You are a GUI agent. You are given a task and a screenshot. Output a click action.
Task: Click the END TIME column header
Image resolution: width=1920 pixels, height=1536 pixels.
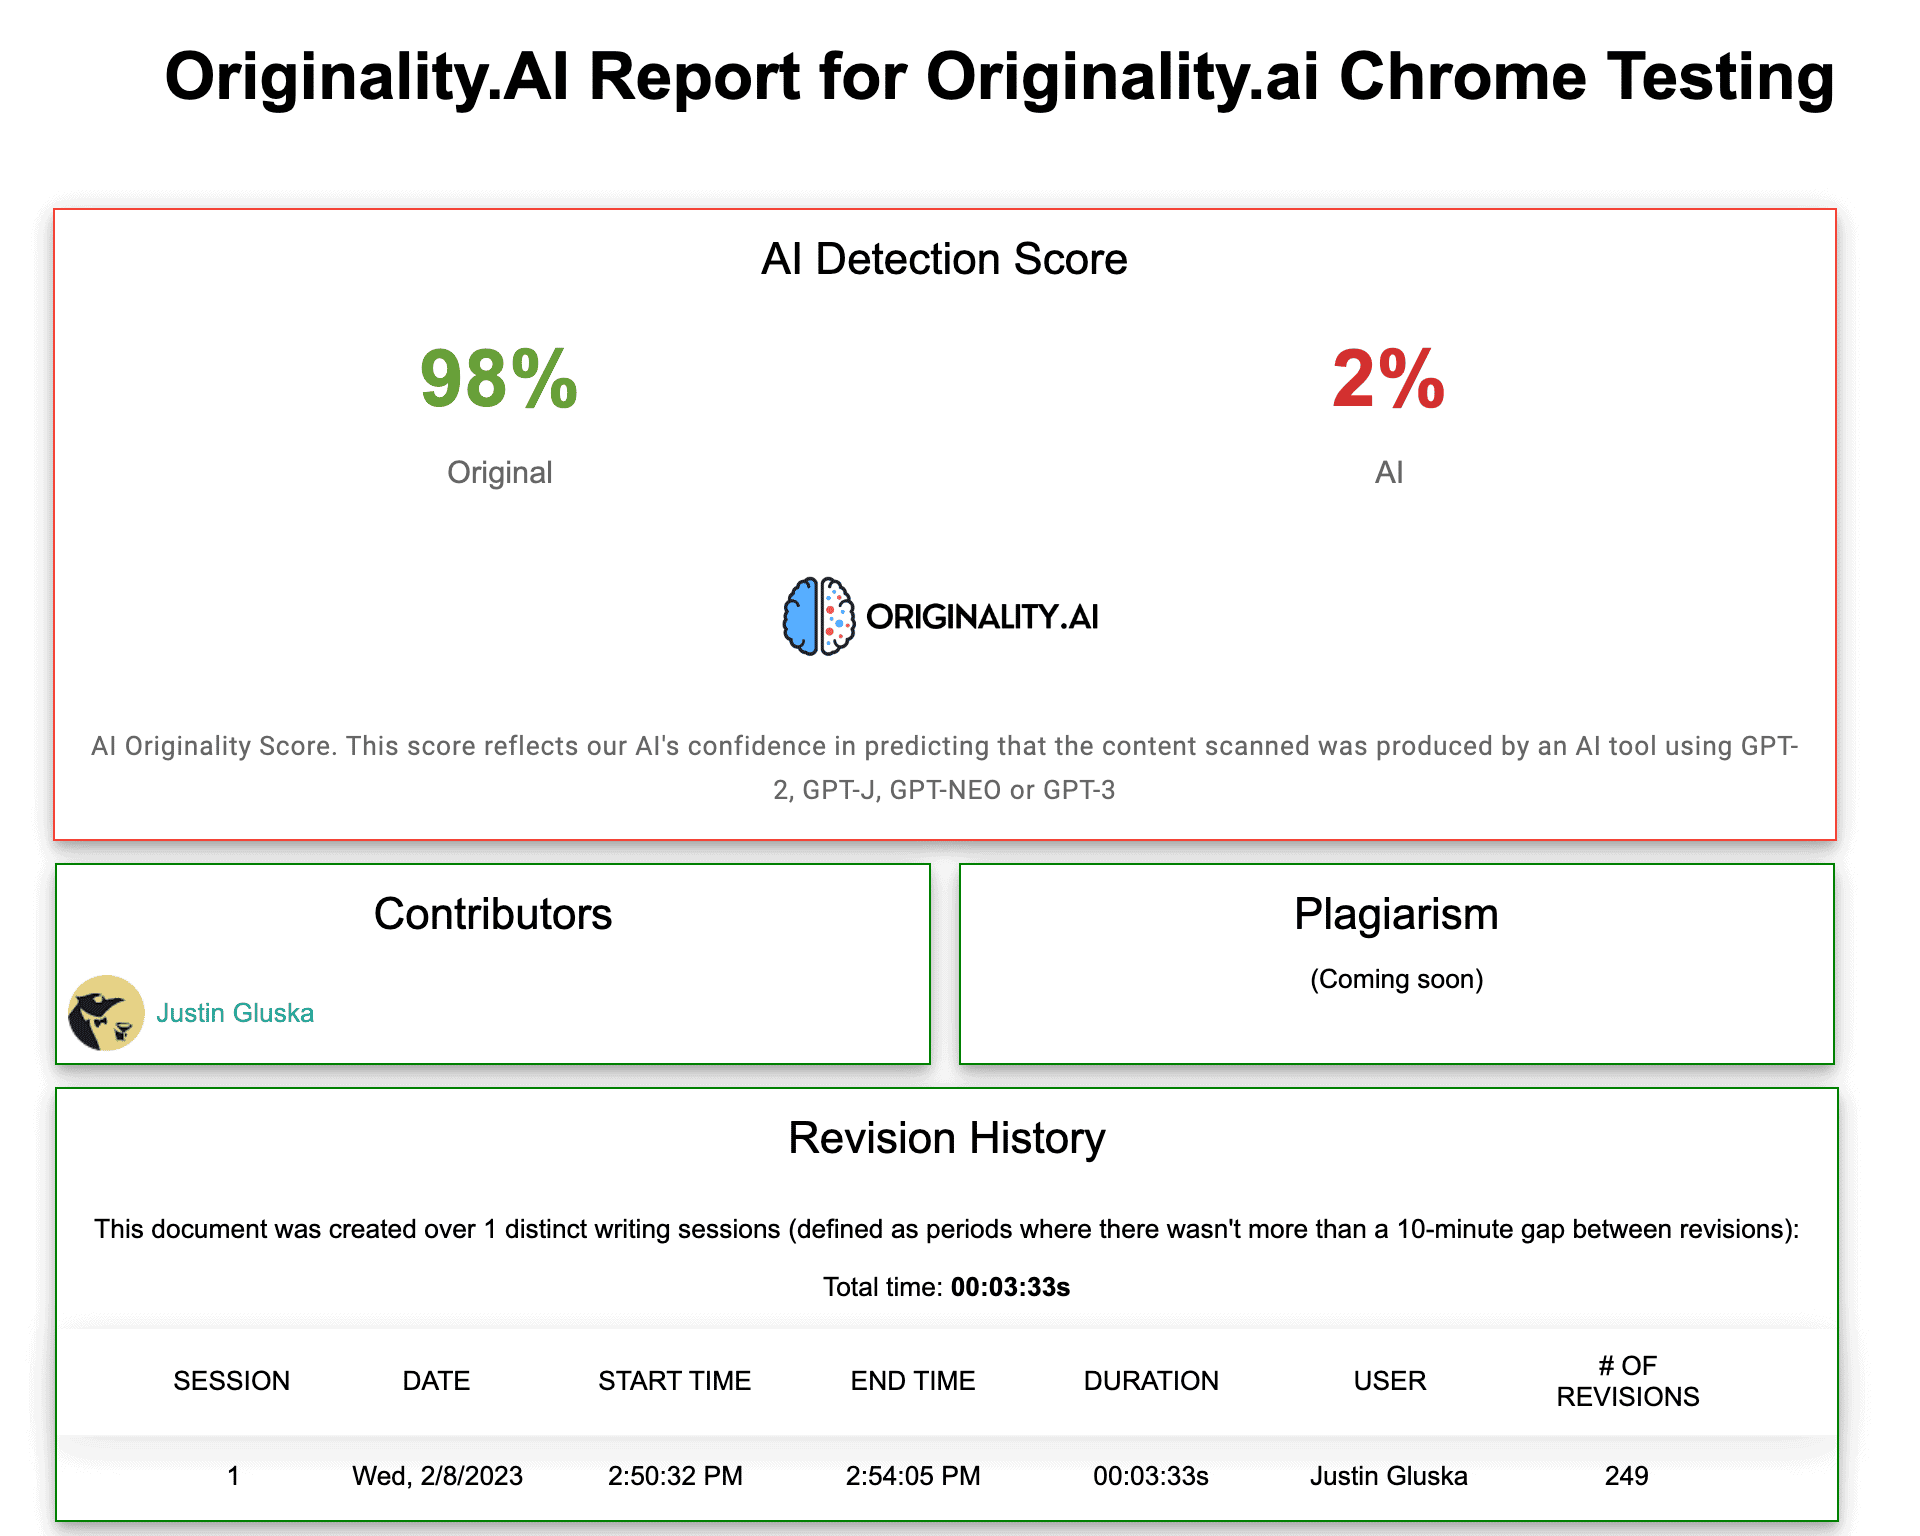[912, 1381]
